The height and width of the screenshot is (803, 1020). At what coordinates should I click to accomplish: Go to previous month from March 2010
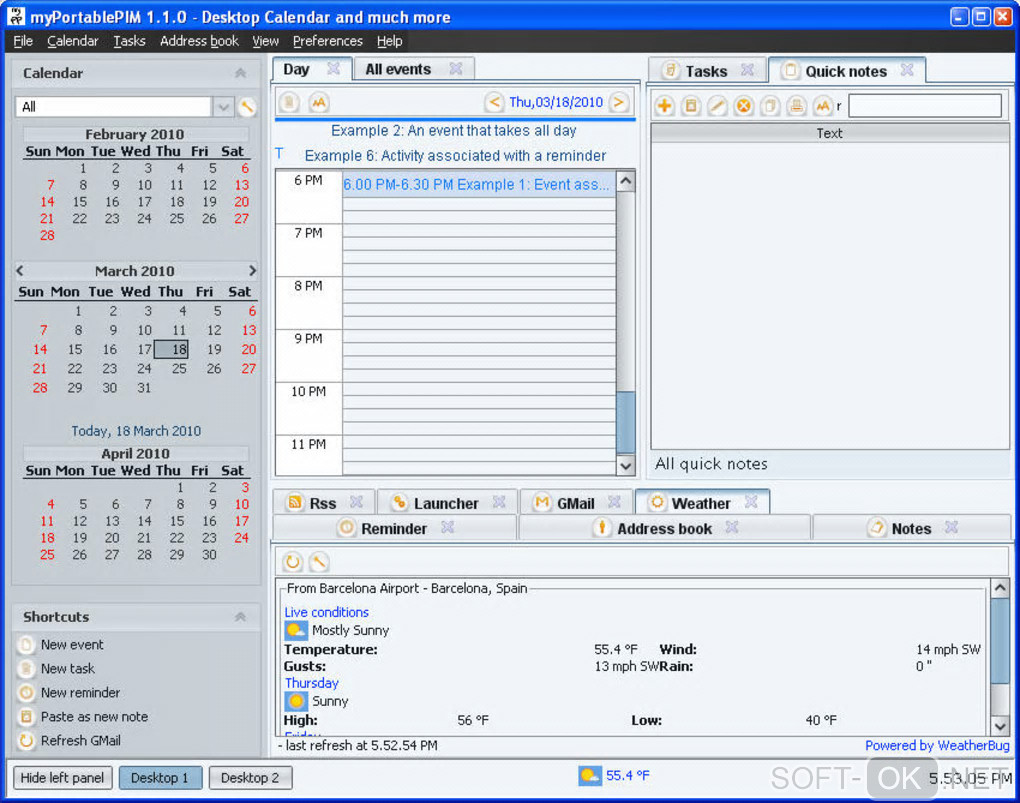(x=20, y=270)
